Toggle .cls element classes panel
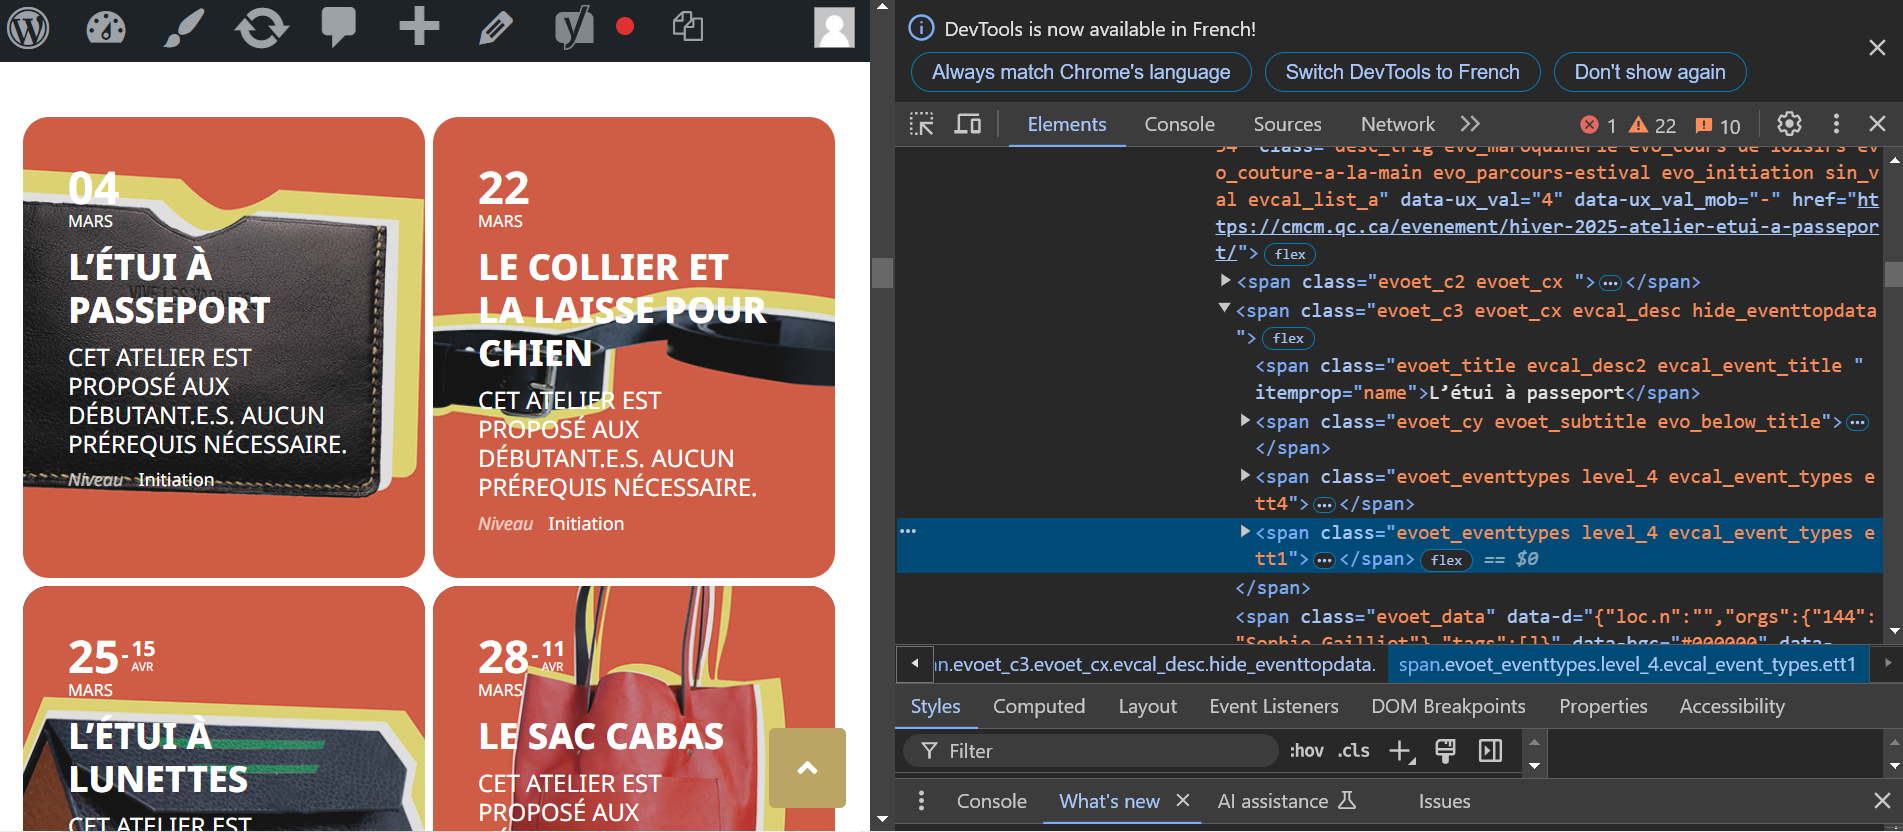Image resolution: width=1903 pixels, height=832 pixels. tap(1354, 751)
